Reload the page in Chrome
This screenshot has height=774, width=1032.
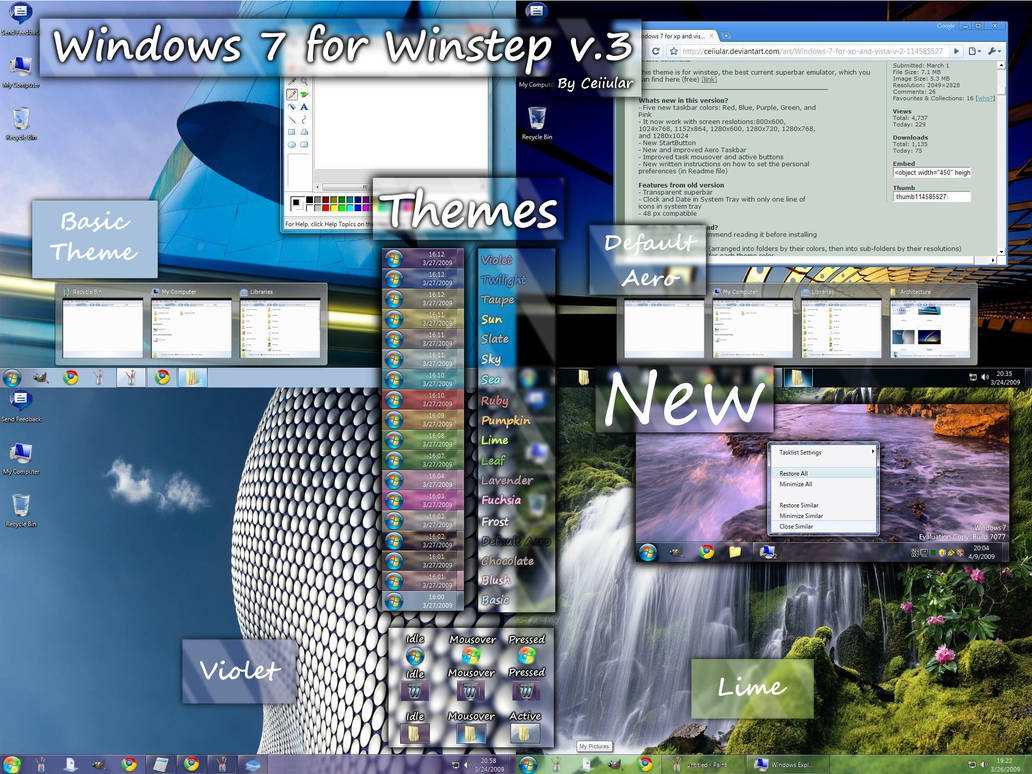(x=656, y=51)
